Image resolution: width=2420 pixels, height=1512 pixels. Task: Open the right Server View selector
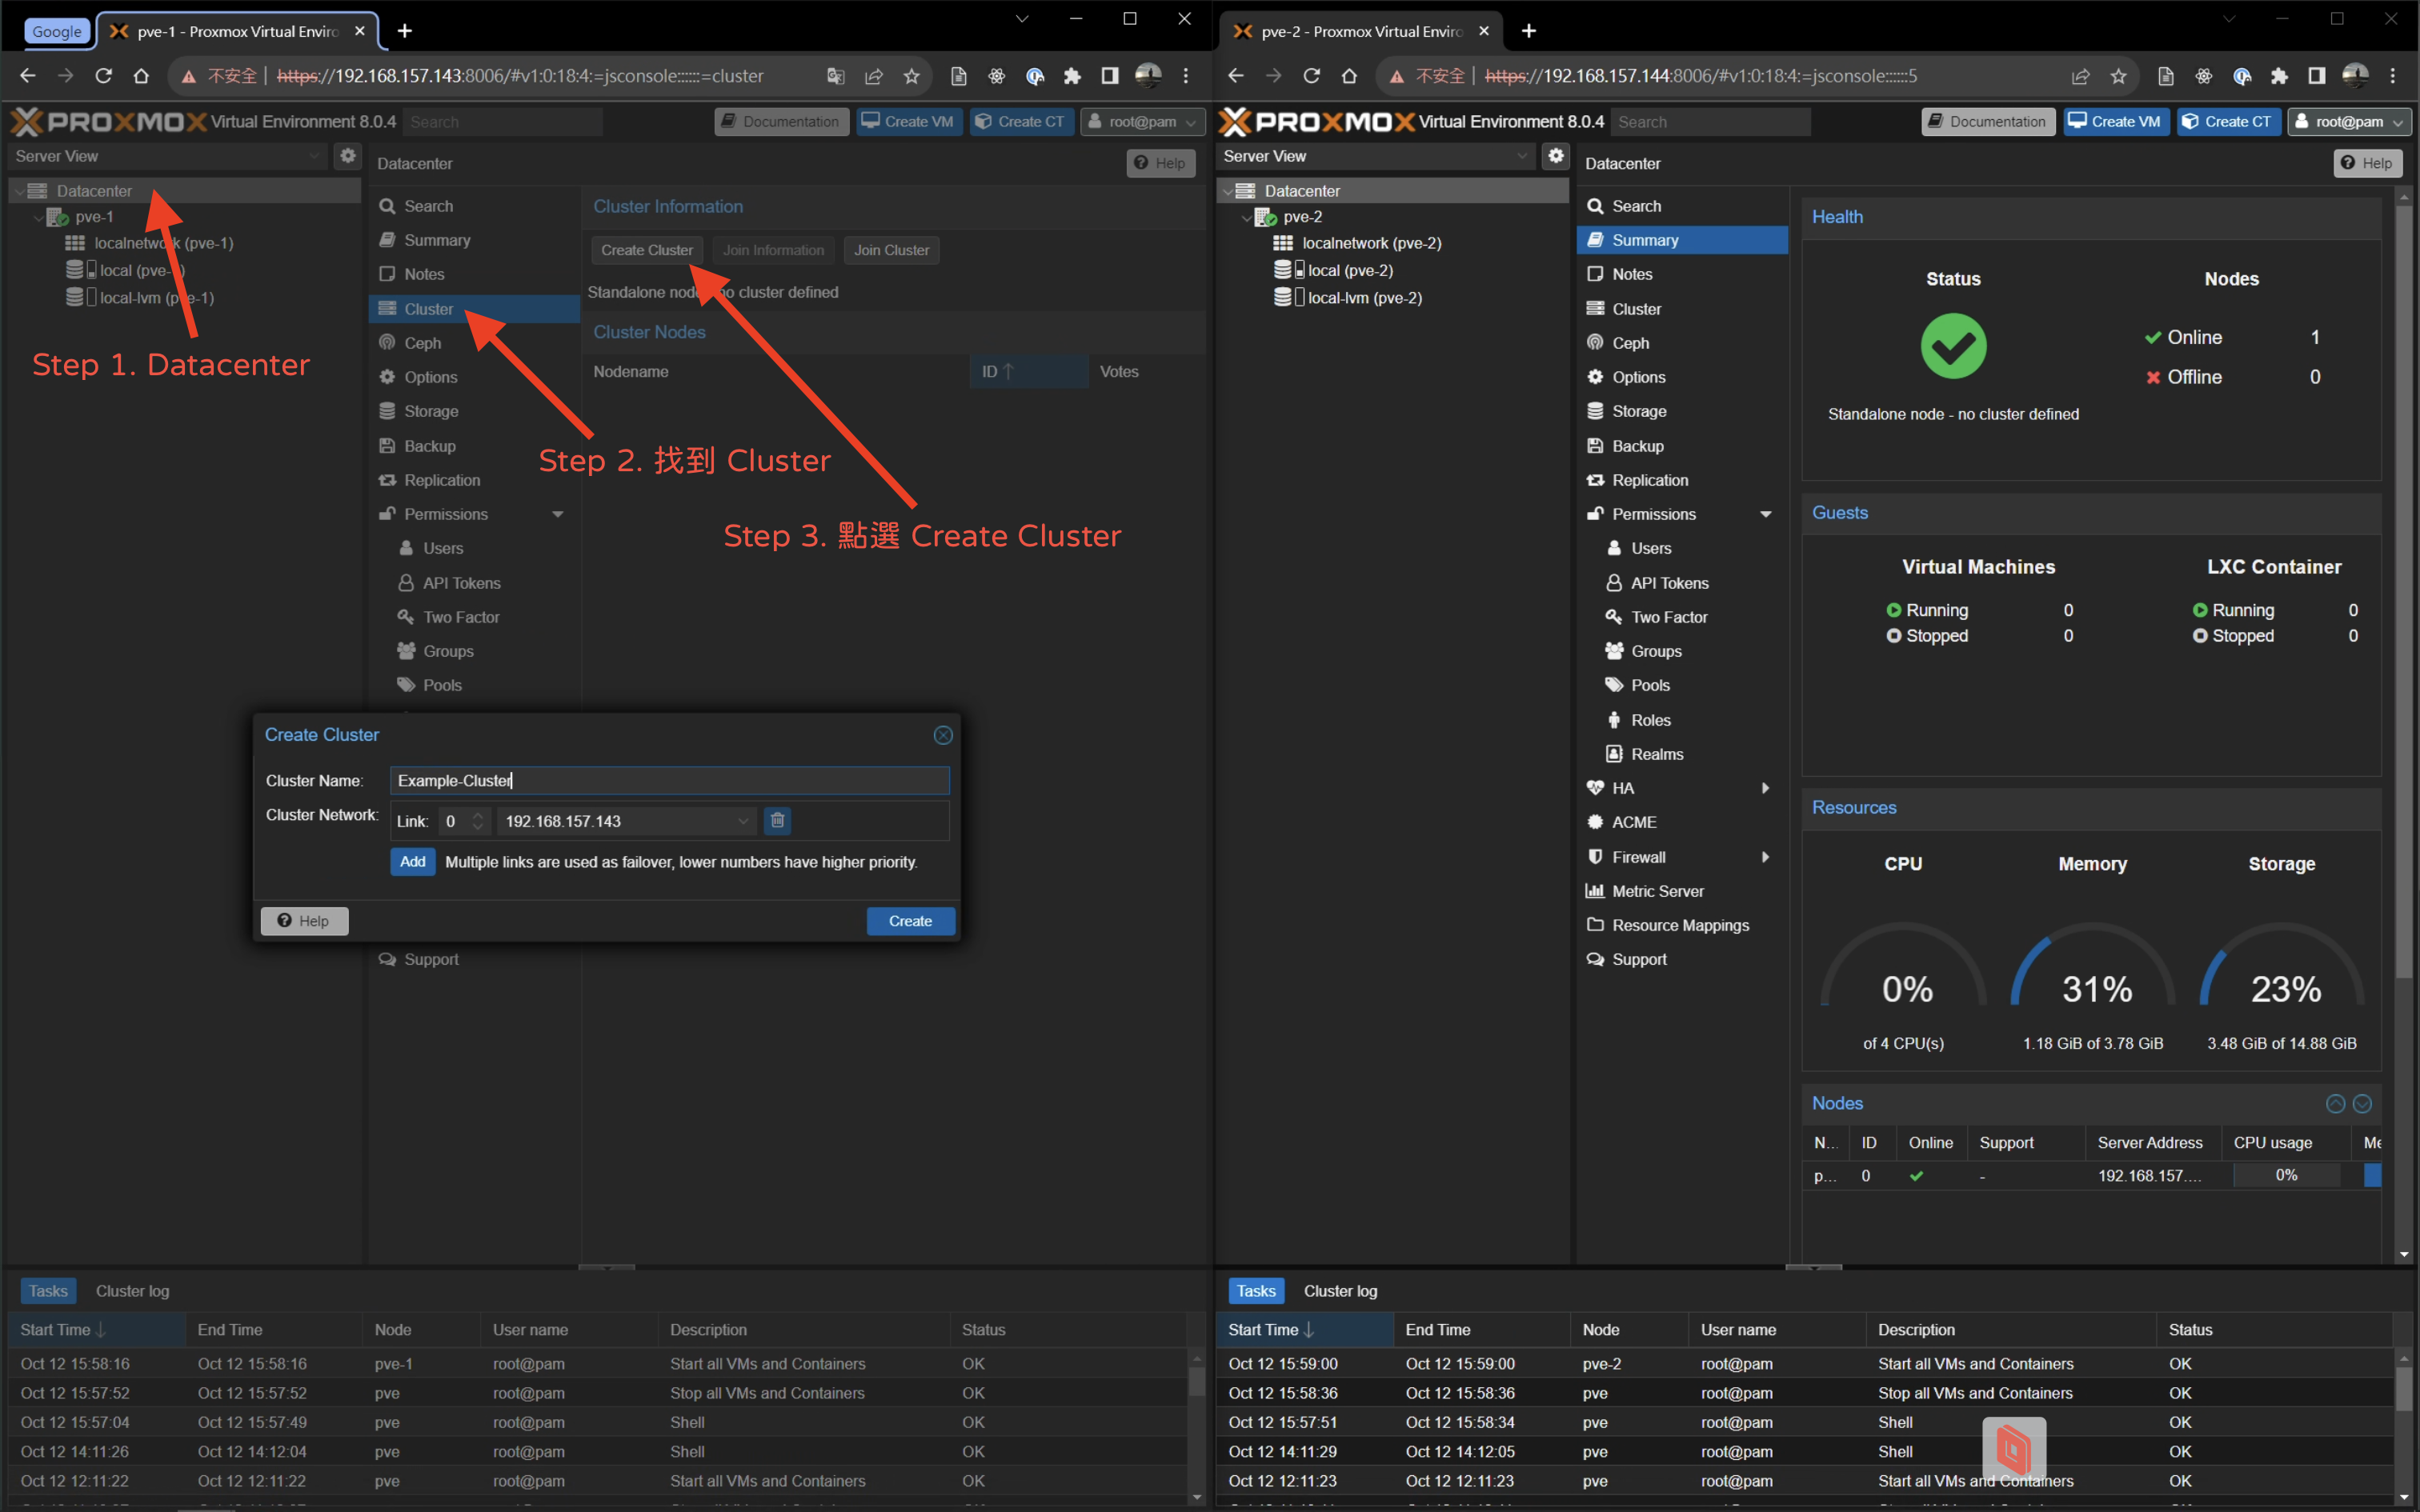pyautogui.click(x=1375, y=156)
